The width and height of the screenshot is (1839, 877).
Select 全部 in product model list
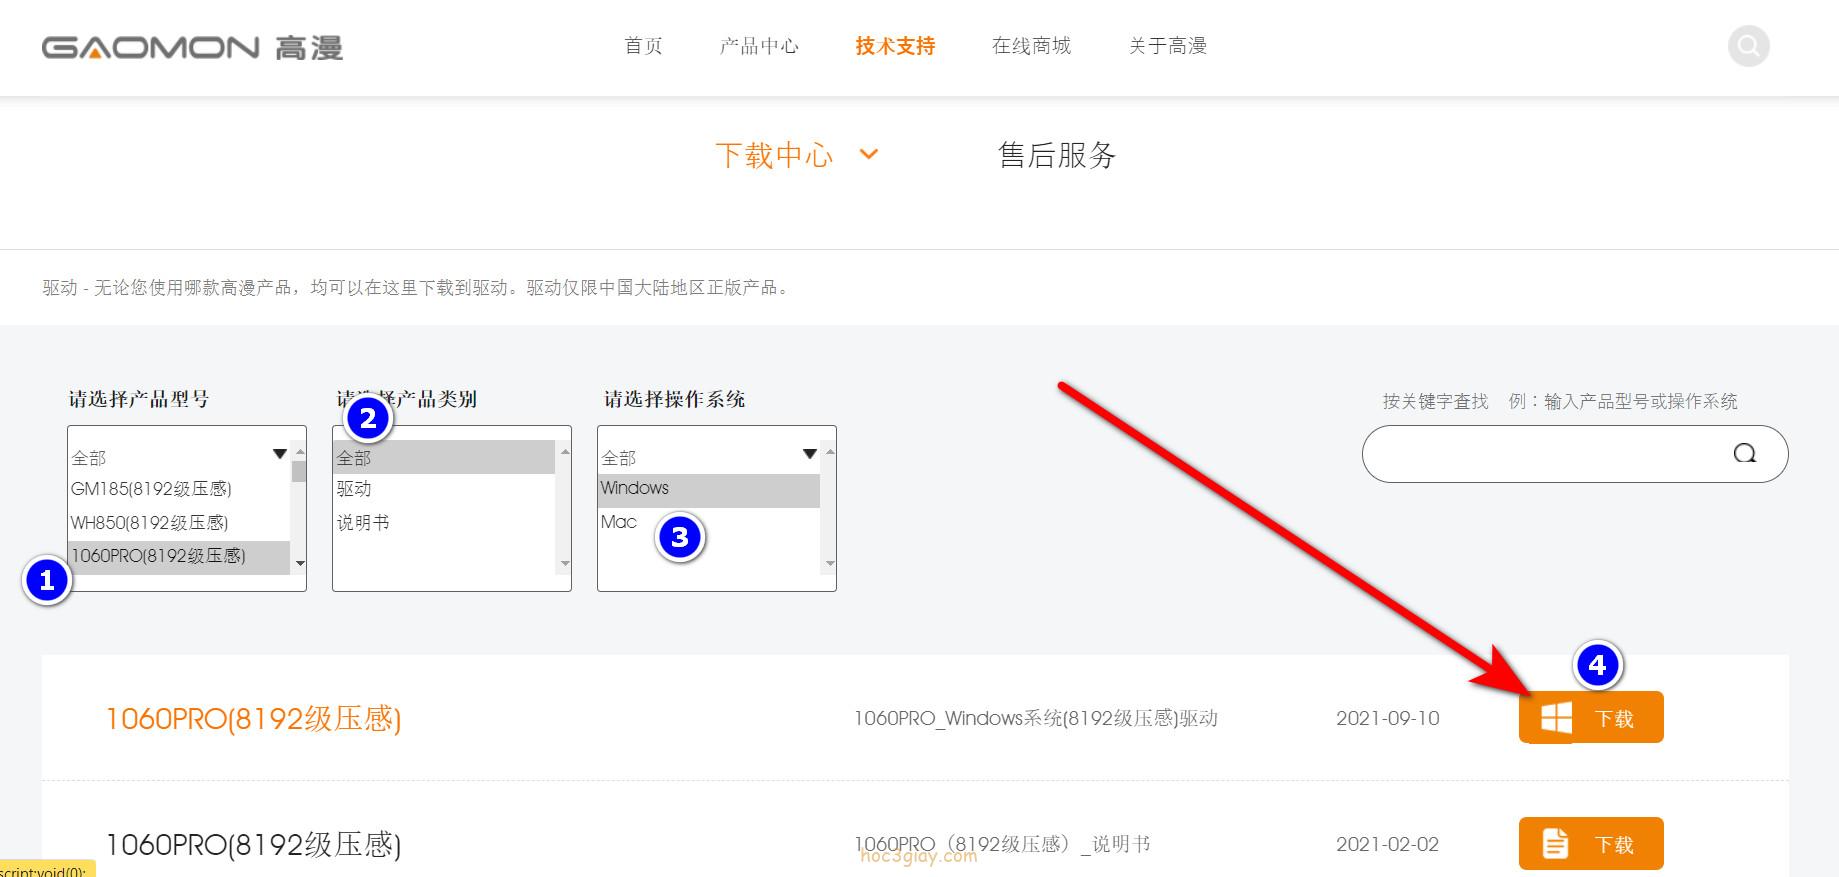pyautogui.click(x=178, y=457)
